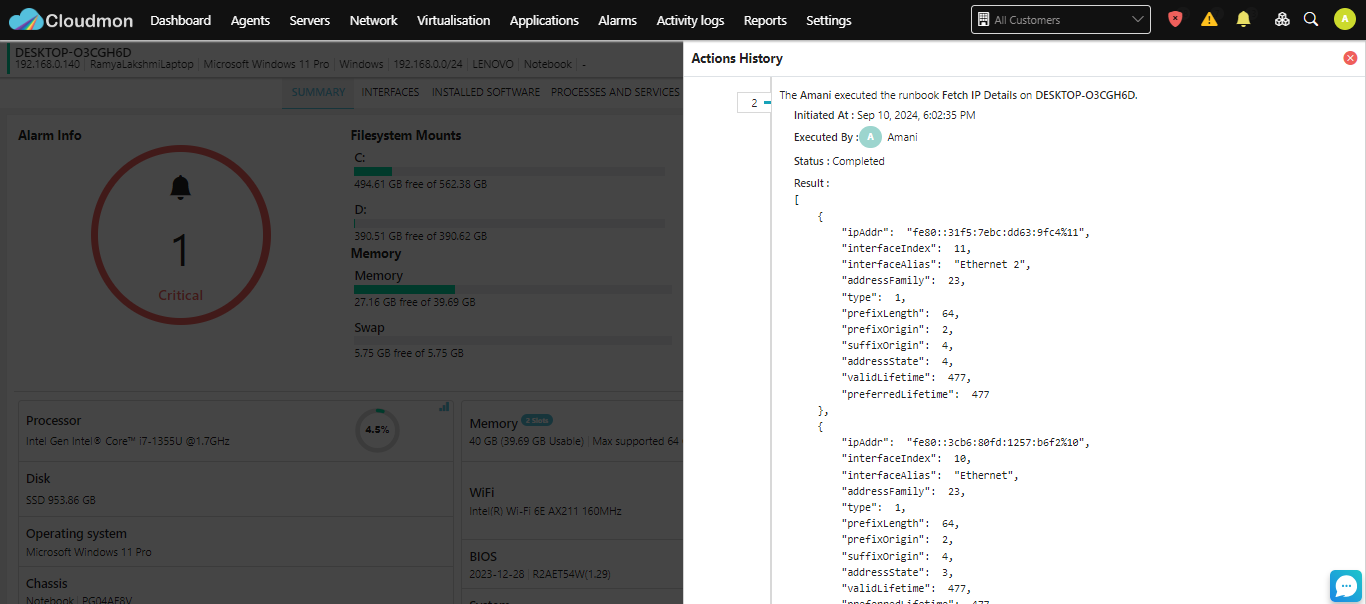Click the 192.168.0.0/24 subnet text
1366x604 pixels.
coord(428,64)
